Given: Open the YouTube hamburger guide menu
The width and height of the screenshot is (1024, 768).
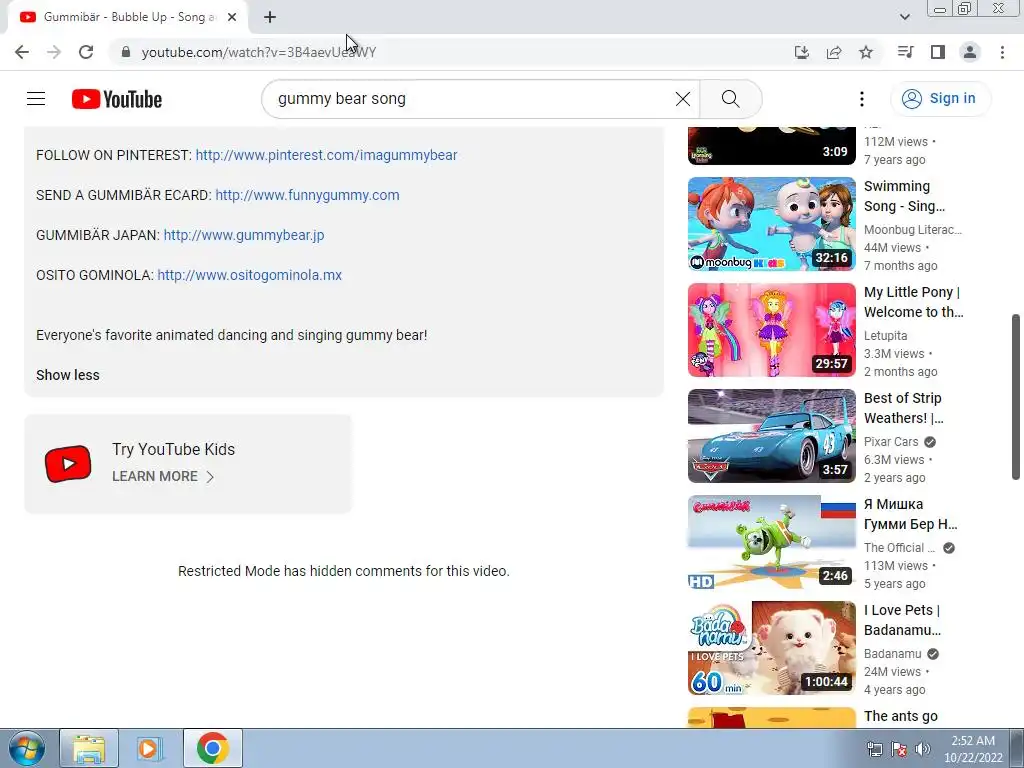Looking at the screenshot, I should [36, 99].
